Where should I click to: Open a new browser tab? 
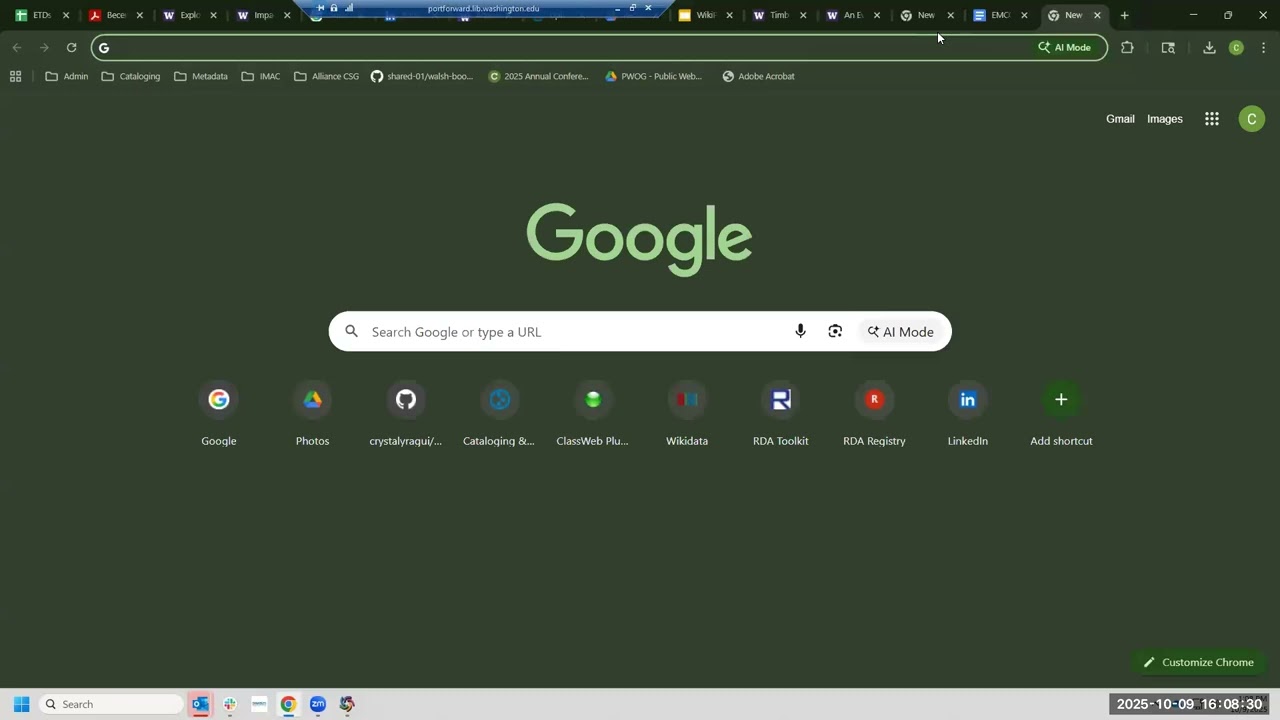pyautogui.click(x=1124, y=15)
